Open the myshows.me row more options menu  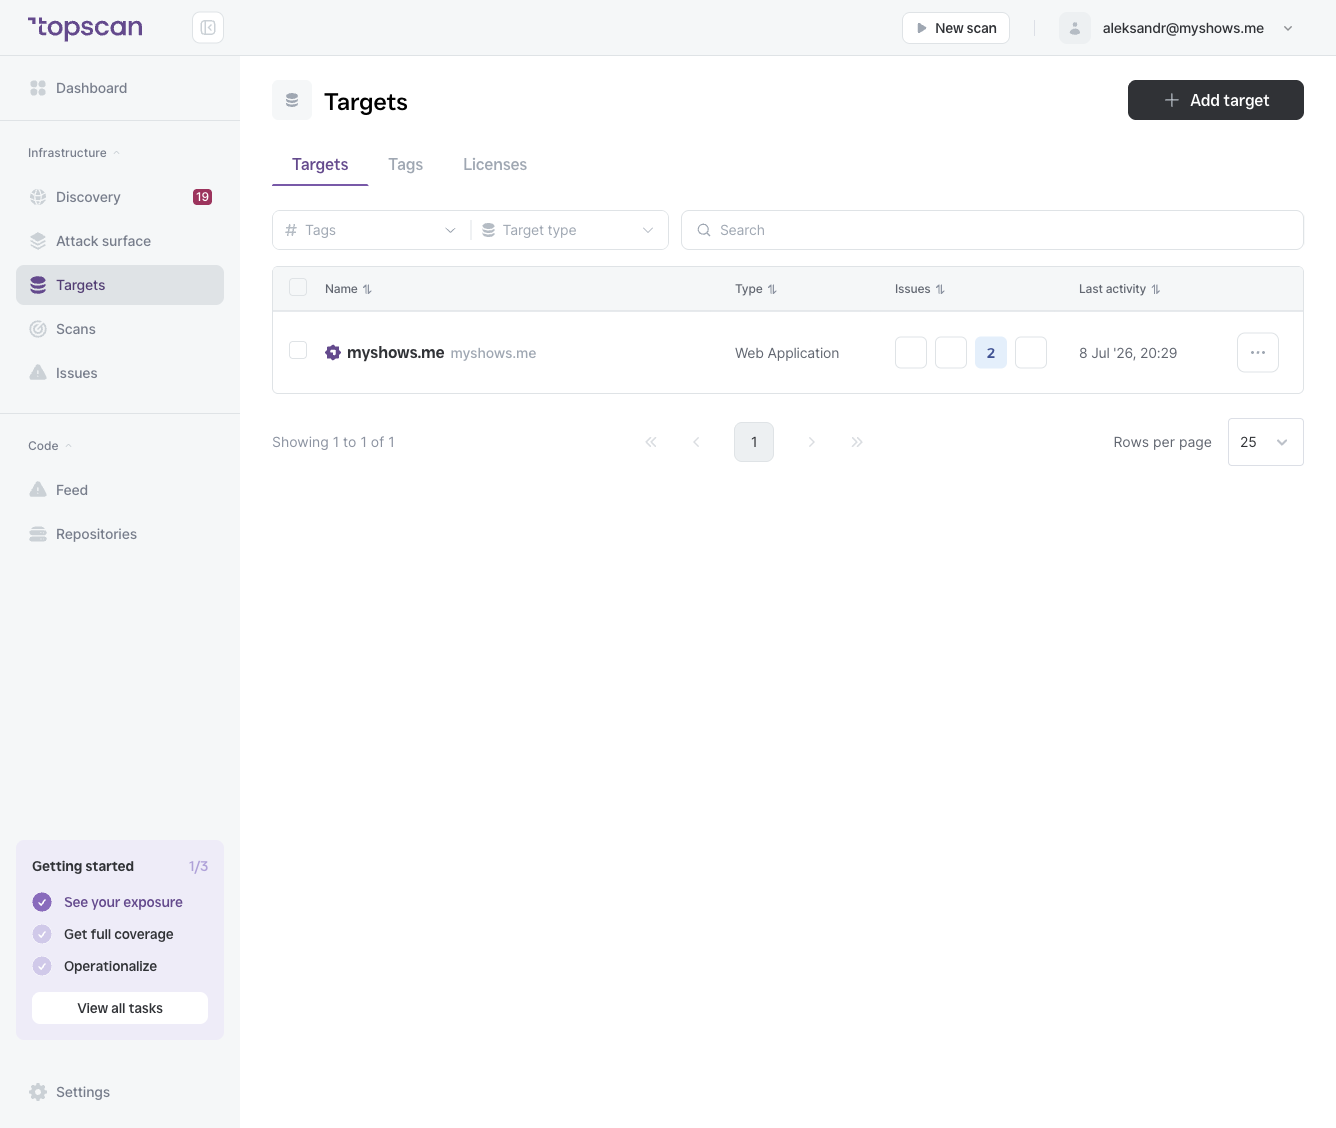(1258, 352)
